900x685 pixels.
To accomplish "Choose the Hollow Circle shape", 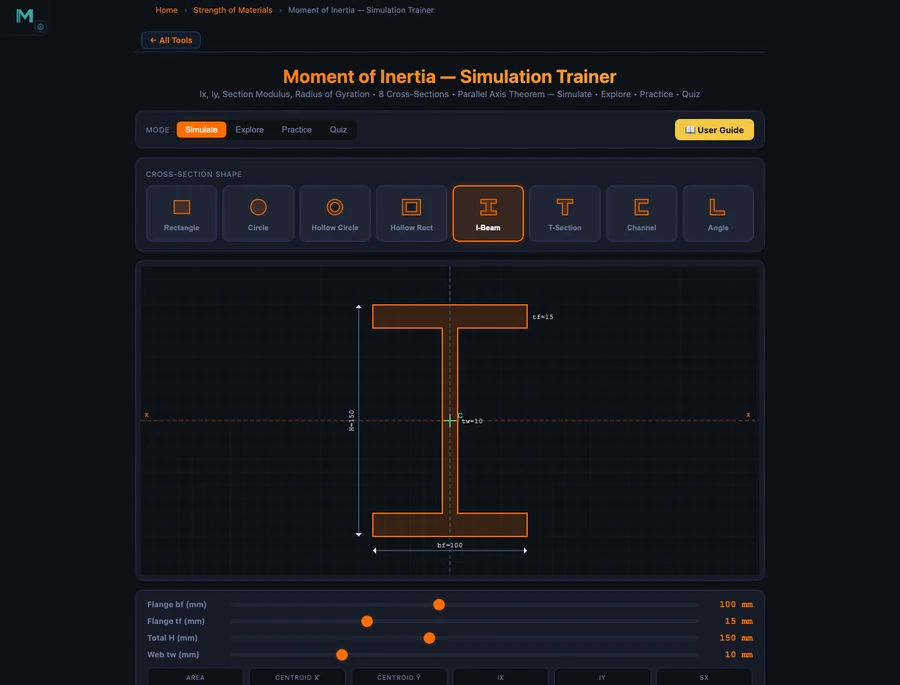I will click(335, 214).
